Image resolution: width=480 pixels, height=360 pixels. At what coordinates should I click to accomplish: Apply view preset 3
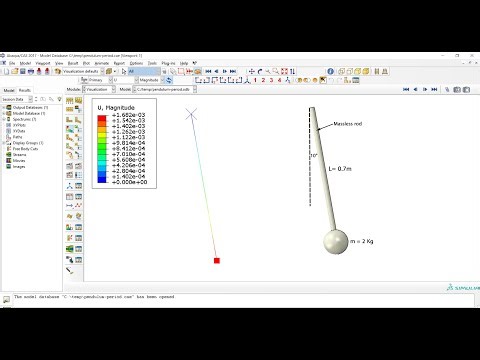(271, 80)
